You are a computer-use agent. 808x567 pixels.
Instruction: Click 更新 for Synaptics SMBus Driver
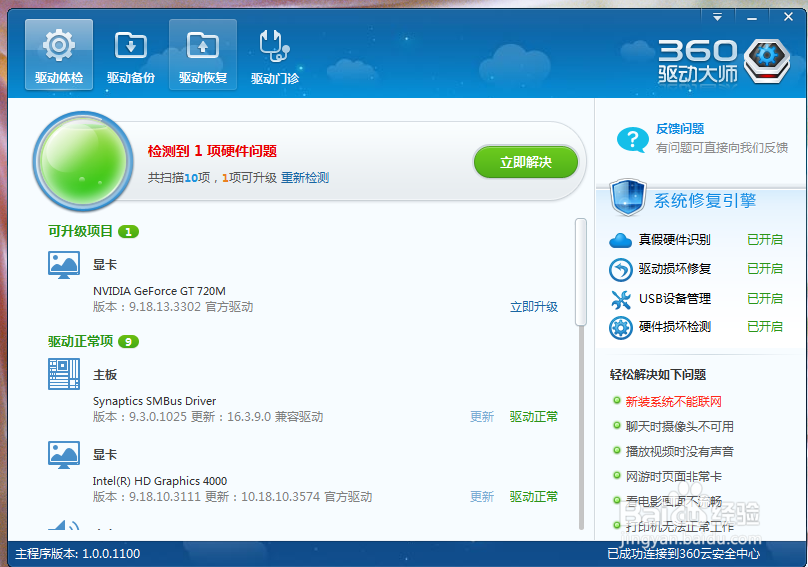coord(482,416)
